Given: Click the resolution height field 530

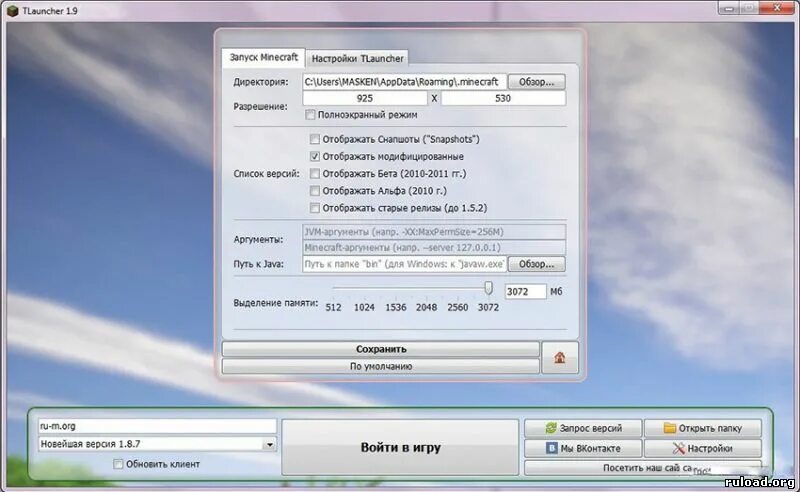Looking at the screenshot, I should point(503,98).
